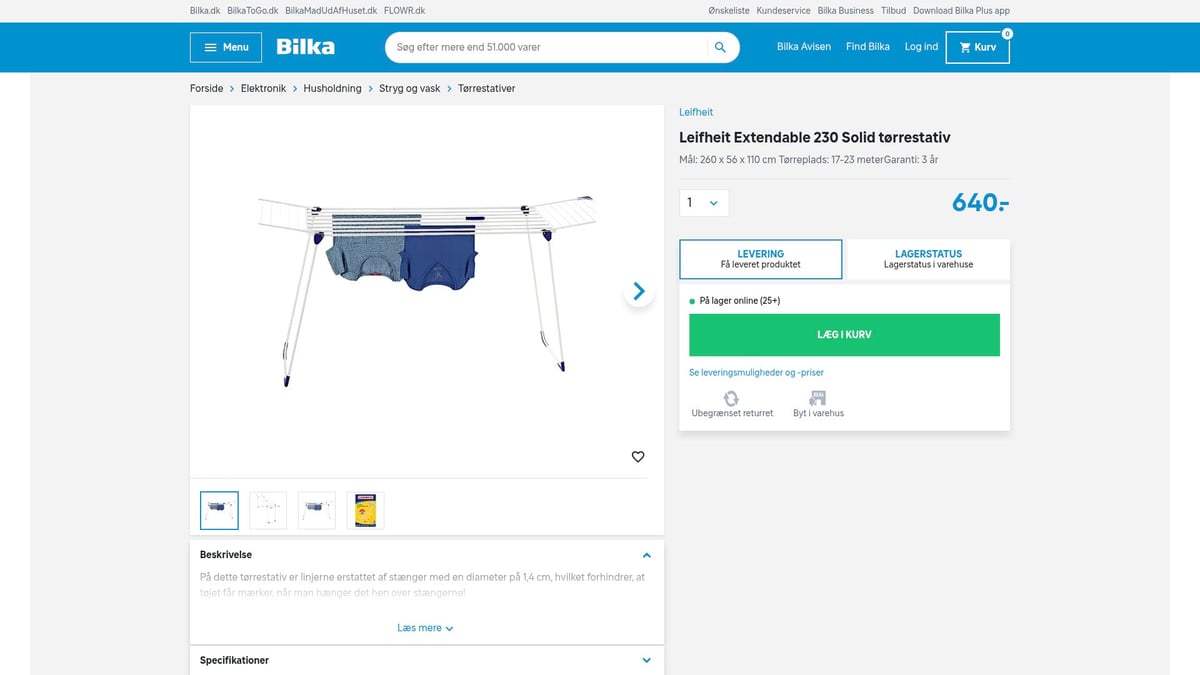Select the Levering tab
Screen dimensions: 1200x675
[761, 259]
